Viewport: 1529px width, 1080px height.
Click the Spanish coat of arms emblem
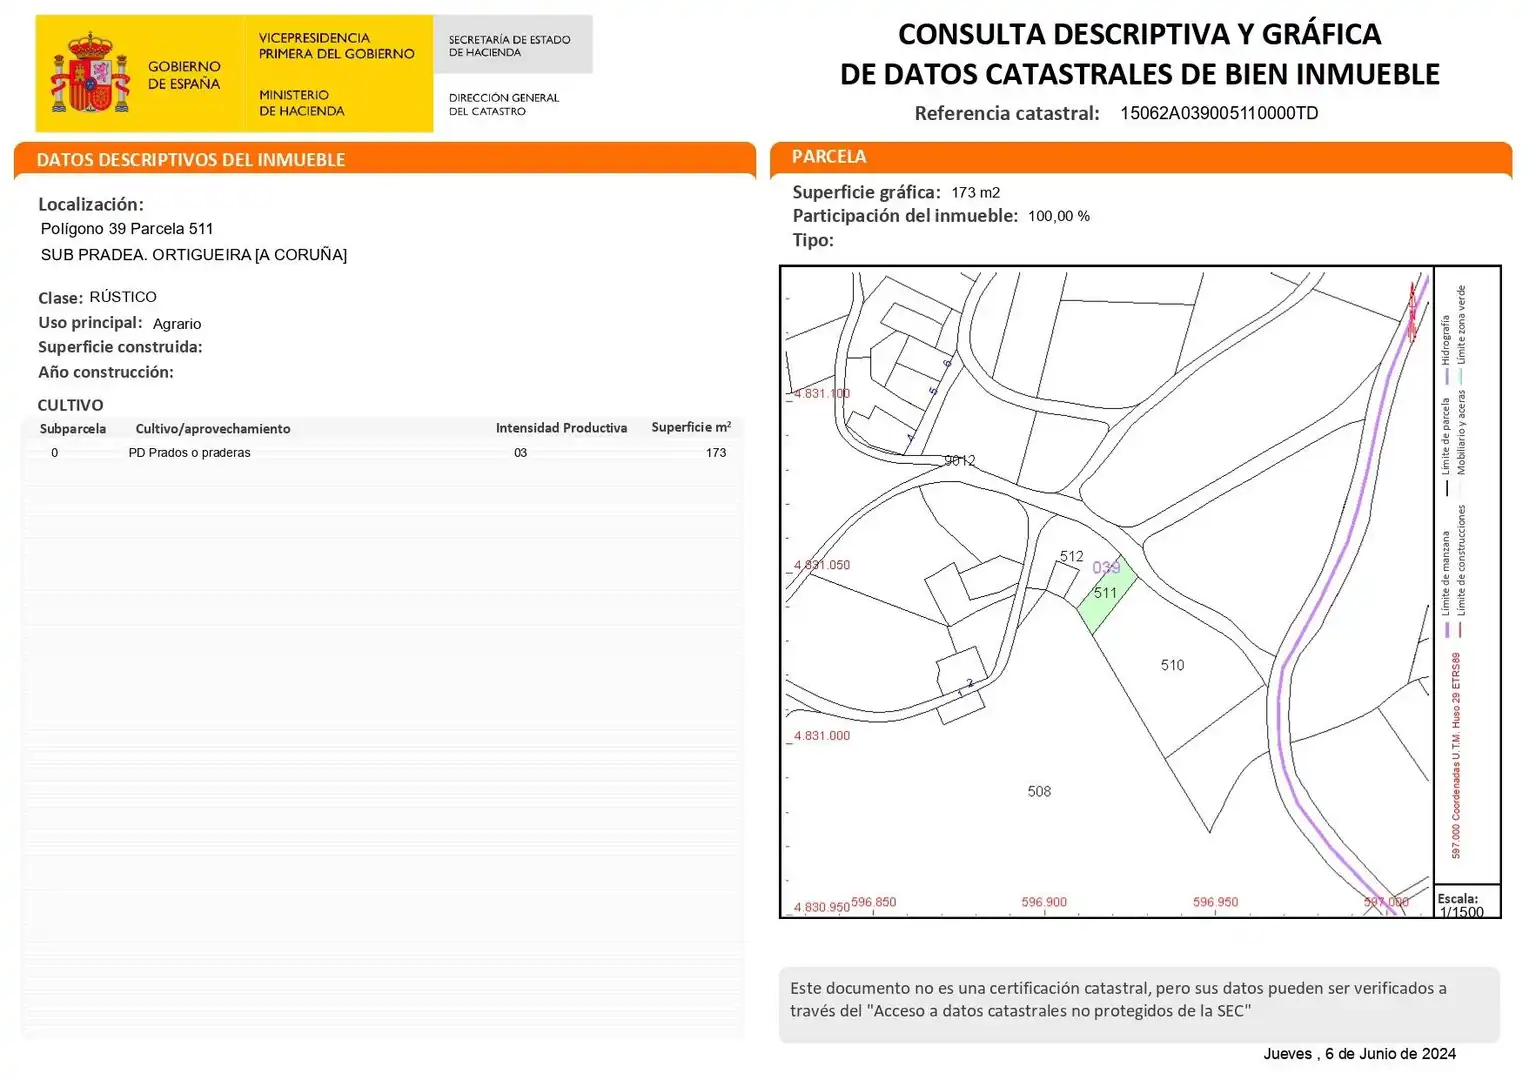90,73
